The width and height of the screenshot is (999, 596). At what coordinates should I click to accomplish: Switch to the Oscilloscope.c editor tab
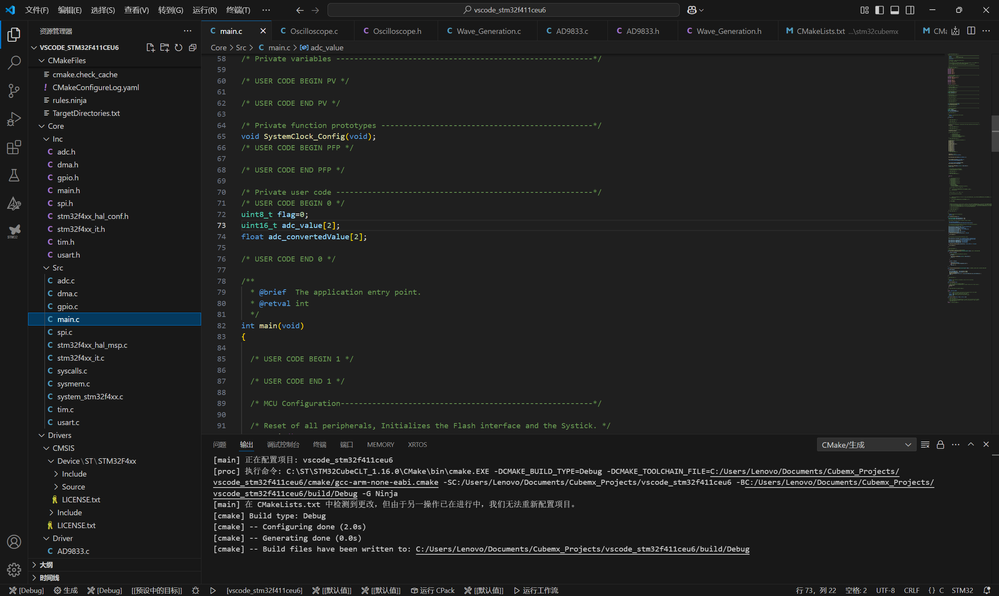pos(309,31)
